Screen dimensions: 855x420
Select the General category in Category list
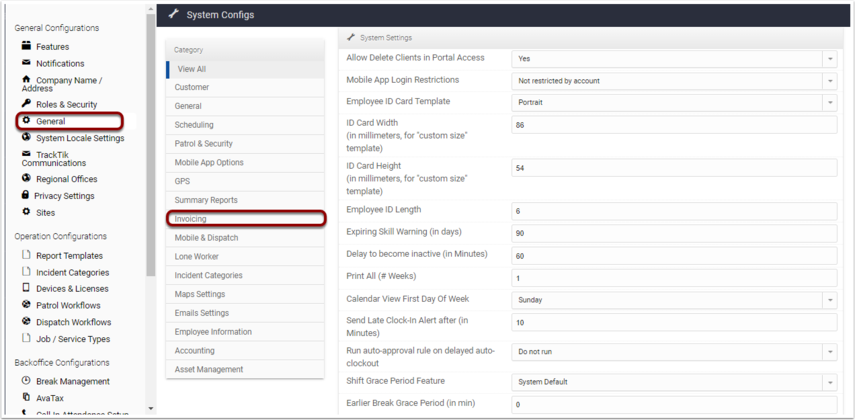245,106
